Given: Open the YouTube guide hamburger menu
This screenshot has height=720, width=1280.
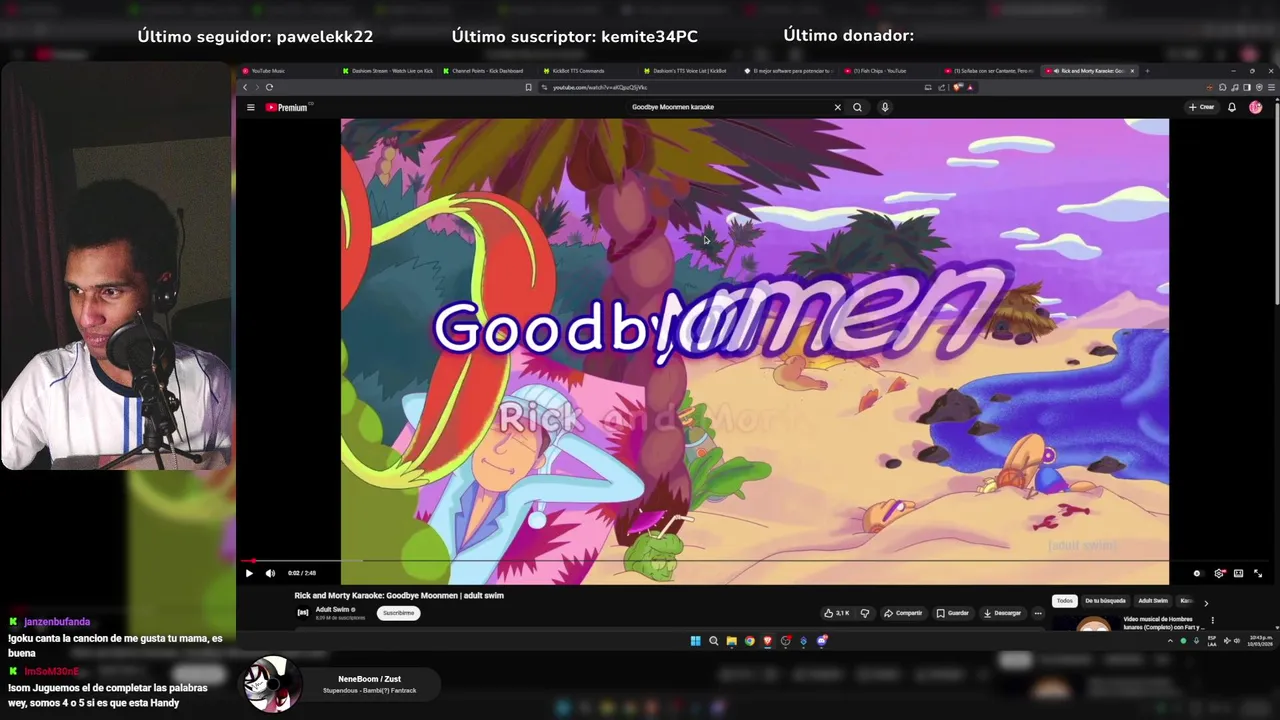Looking at the screenshot, I should pyautogui.click(x=250, y=107).
